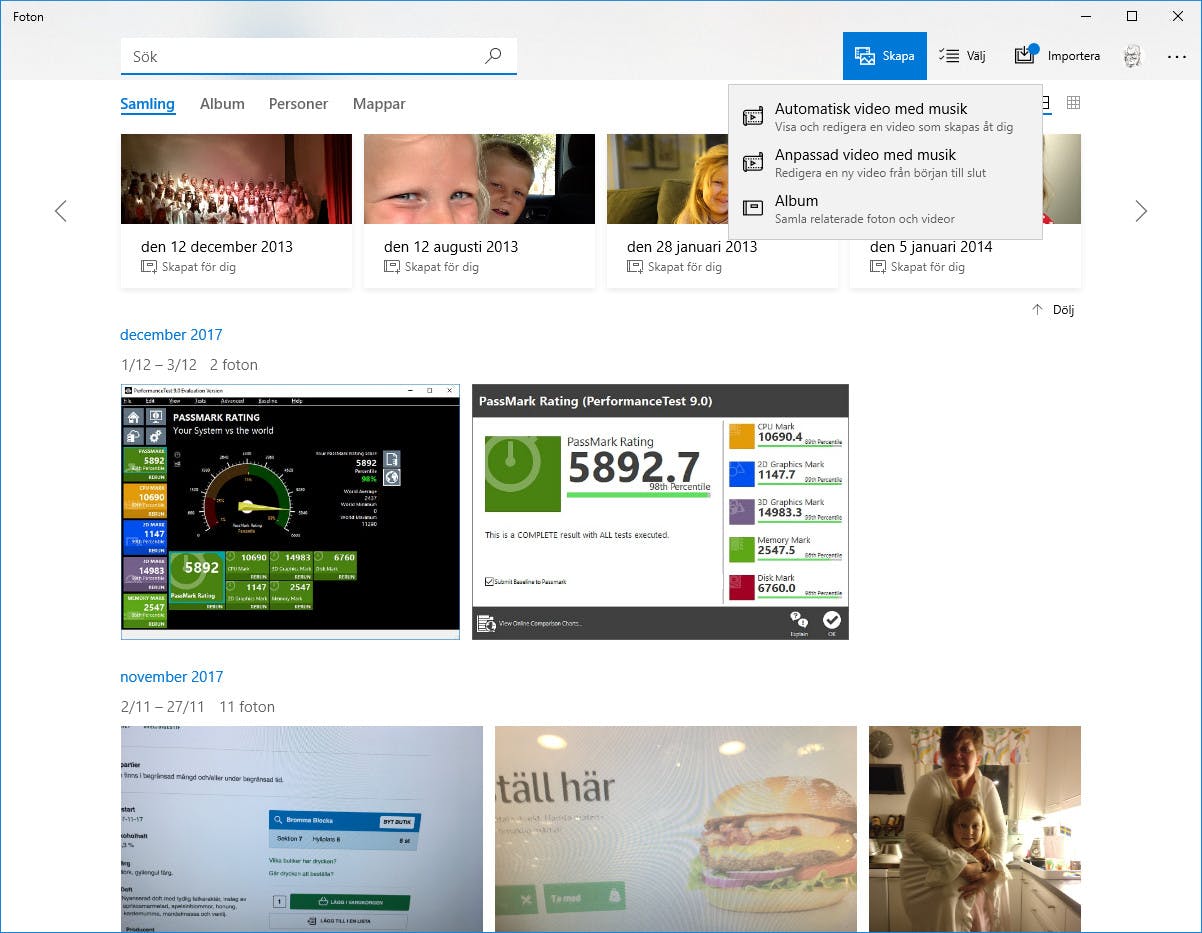Screen dimensions: 1202x933
Task: Open the hamburger 'ställ här' photo
Action: click(676, 829)
